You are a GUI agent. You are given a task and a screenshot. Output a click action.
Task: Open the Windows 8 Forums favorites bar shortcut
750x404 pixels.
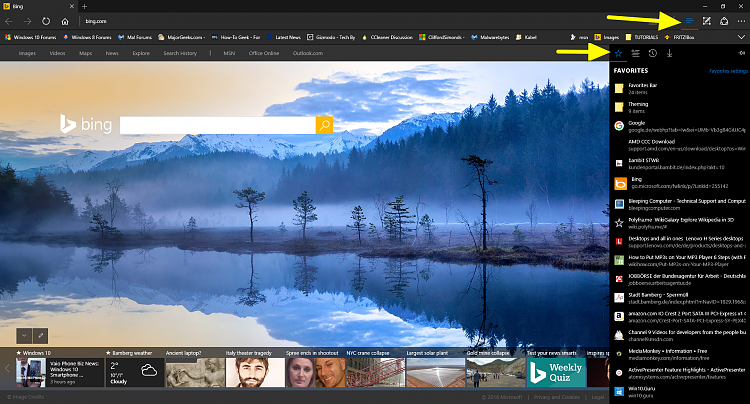pos(87,37)
